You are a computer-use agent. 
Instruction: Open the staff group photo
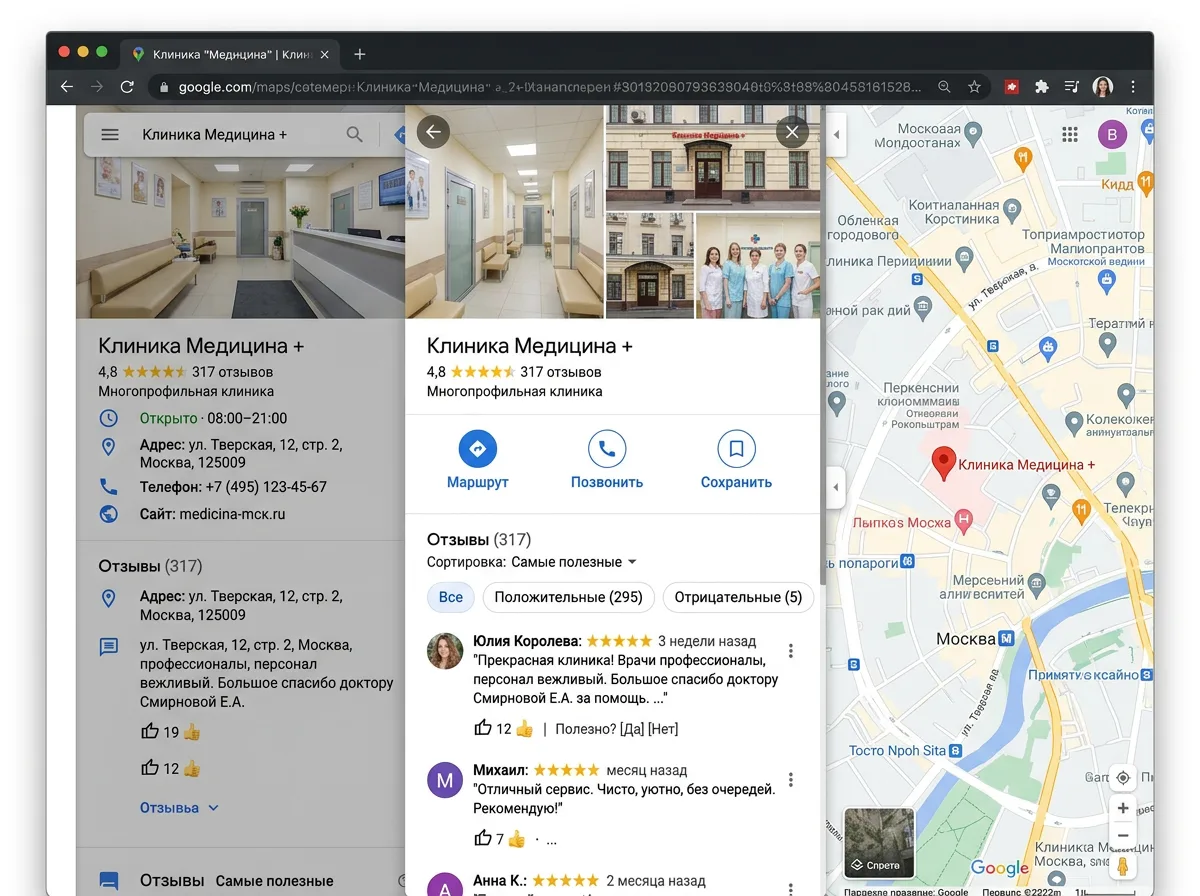pyautogui.click(x=758, y=265)
